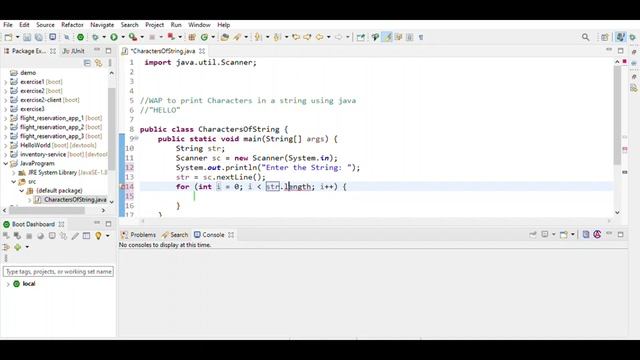Click the Back navigation arrow icon
Image resolution: width=640 pixels, height=360 pixels.
[319, 37]
